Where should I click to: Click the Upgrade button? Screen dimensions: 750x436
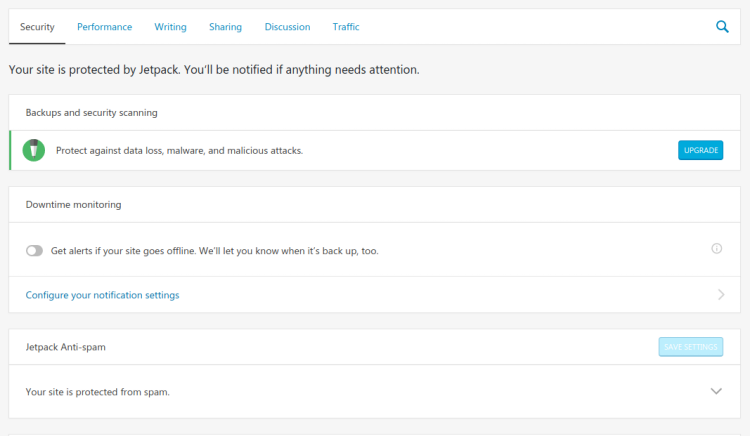click(x=700, y=150)
